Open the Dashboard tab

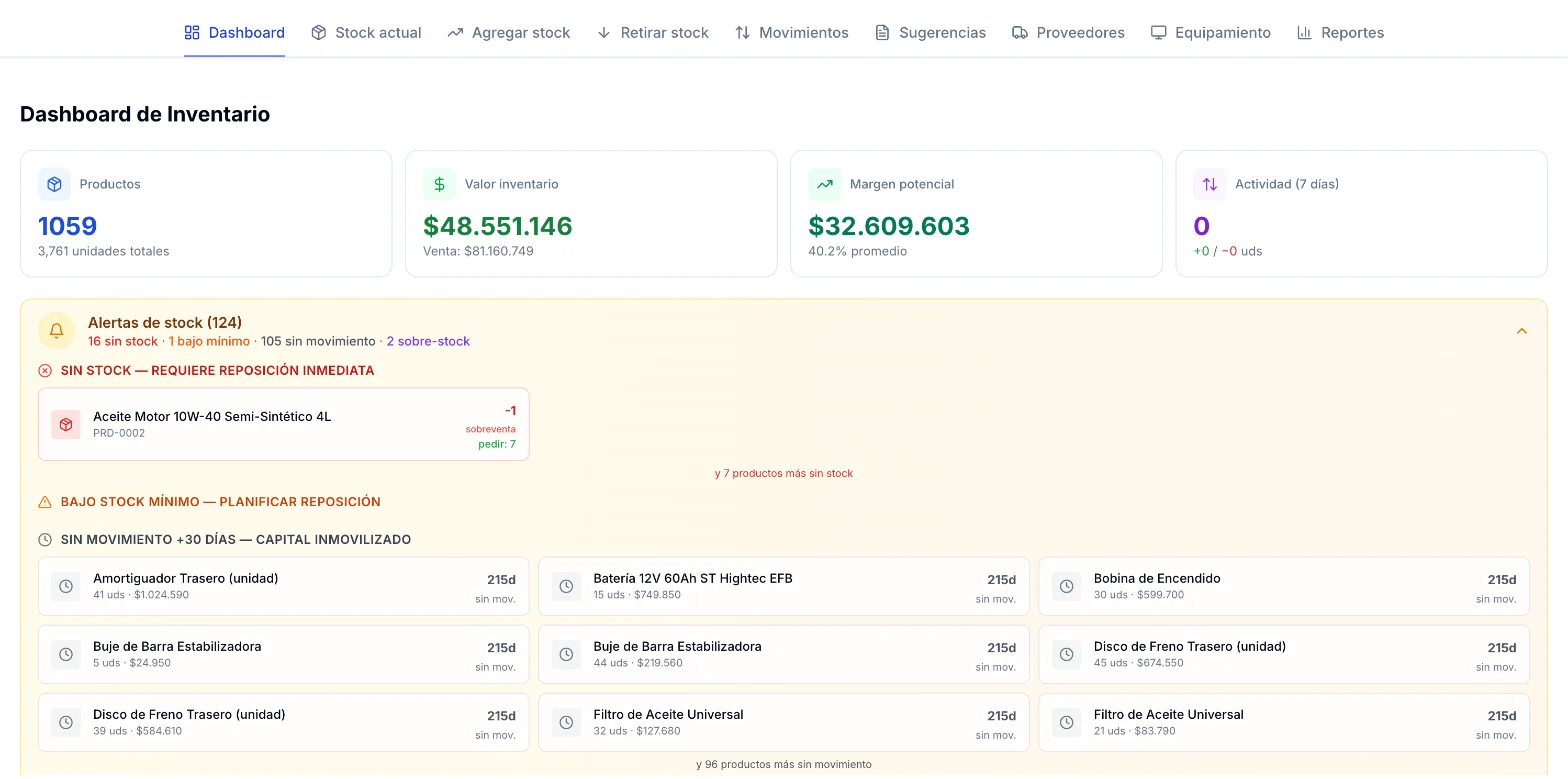[x=235, y=32]
